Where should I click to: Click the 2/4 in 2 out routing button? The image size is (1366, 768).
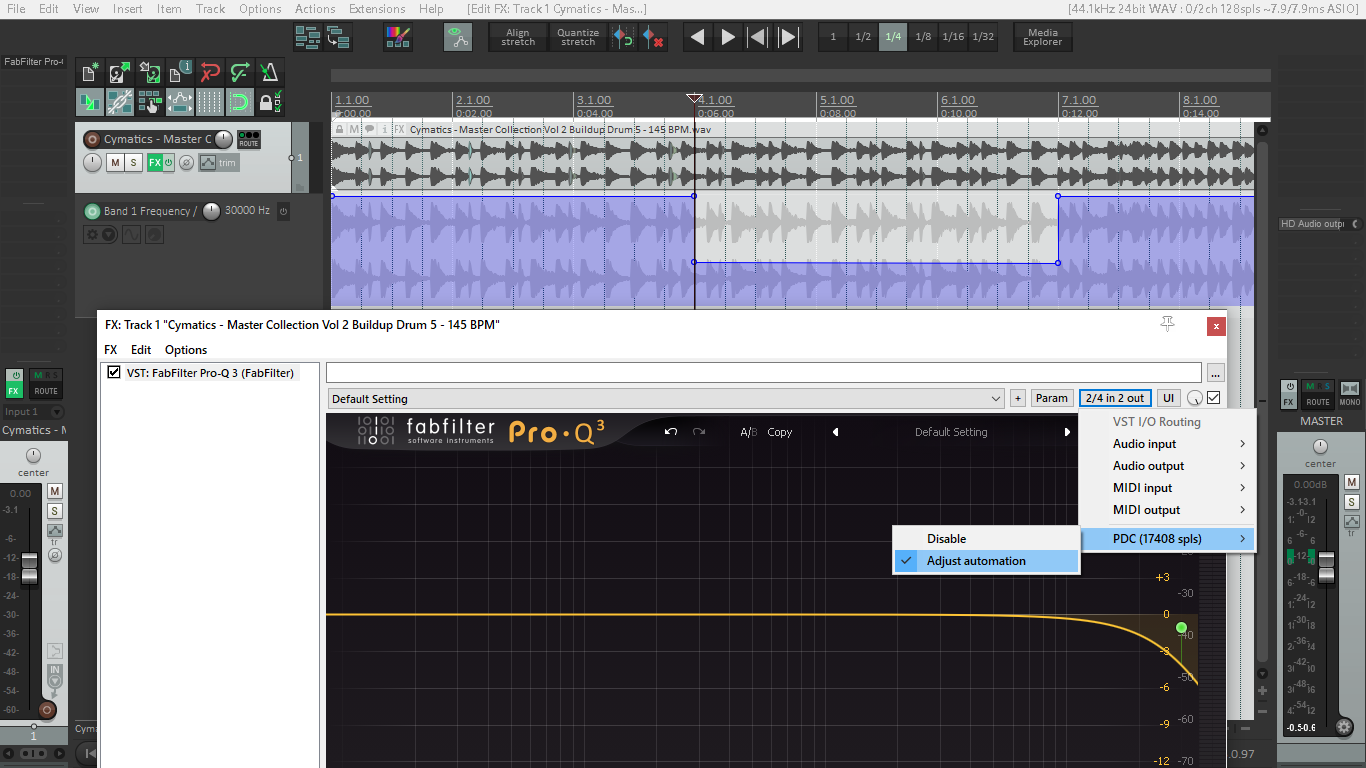point(1115,398)
